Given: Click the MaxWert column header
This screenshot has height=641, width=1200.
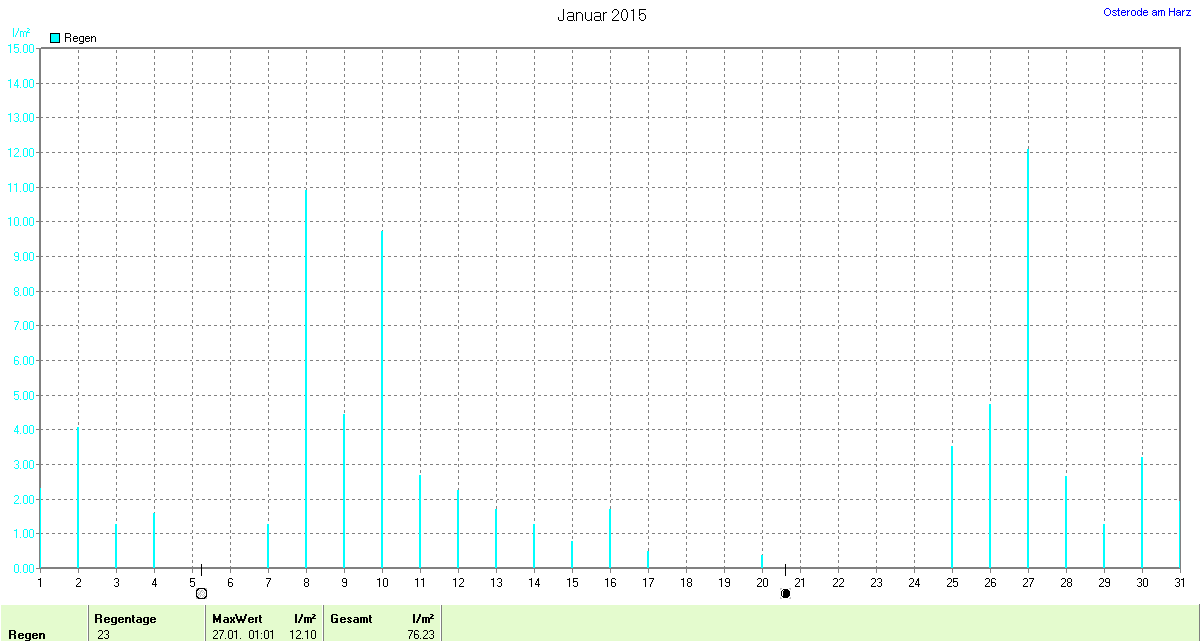Looking at the screenshot, I should click(237, 619).
